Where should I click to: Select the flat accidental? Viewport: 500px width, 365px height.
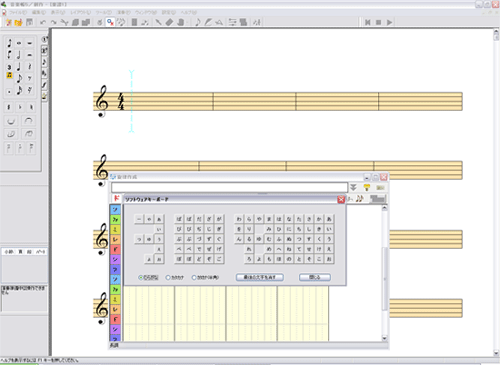(20, 107)
